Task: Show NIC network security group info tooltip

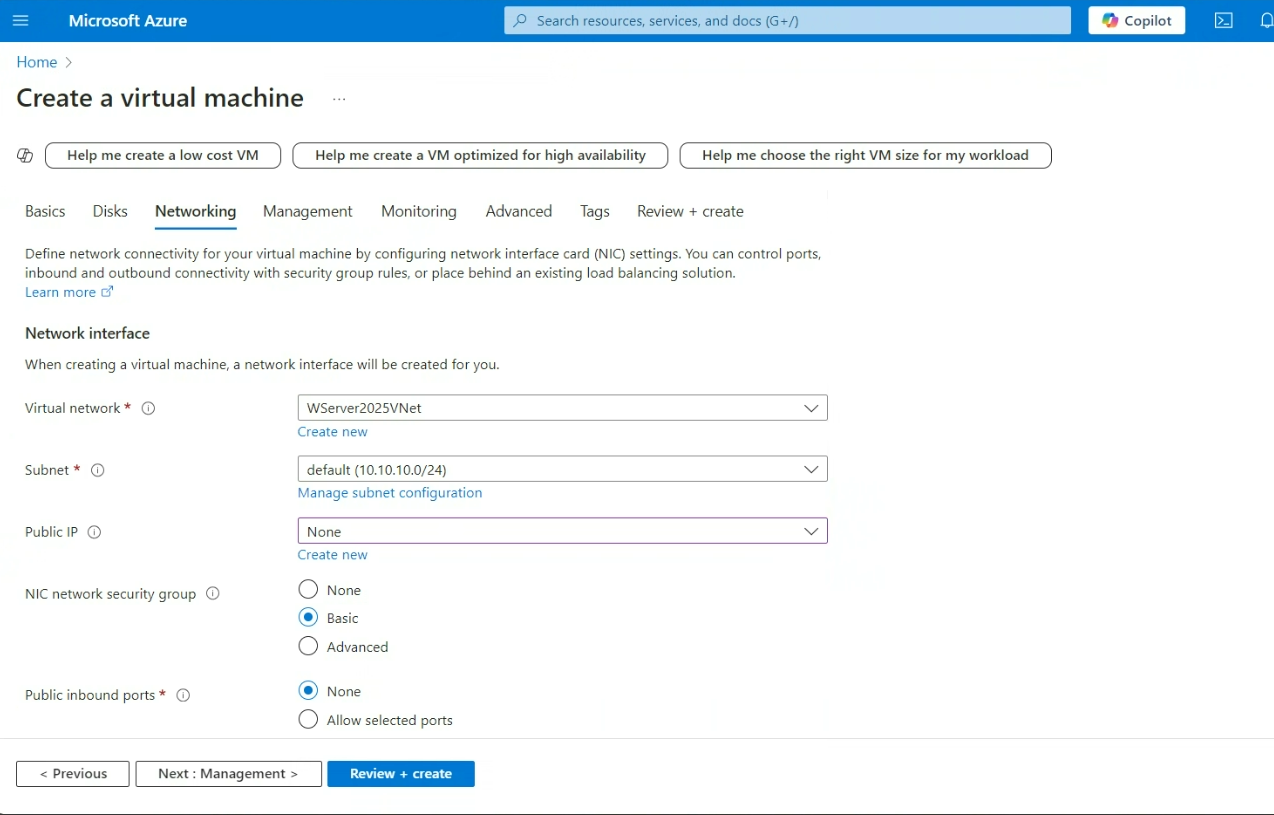Action: [x=212, y=593]
